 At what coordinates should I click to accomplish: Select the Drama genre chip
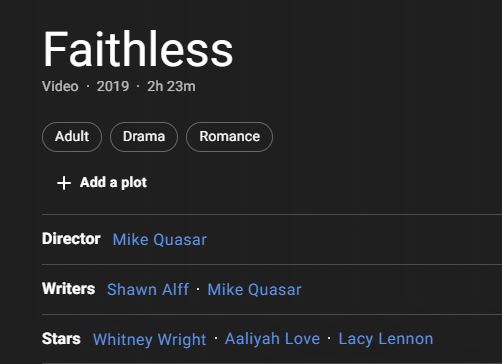click(144, 137)
